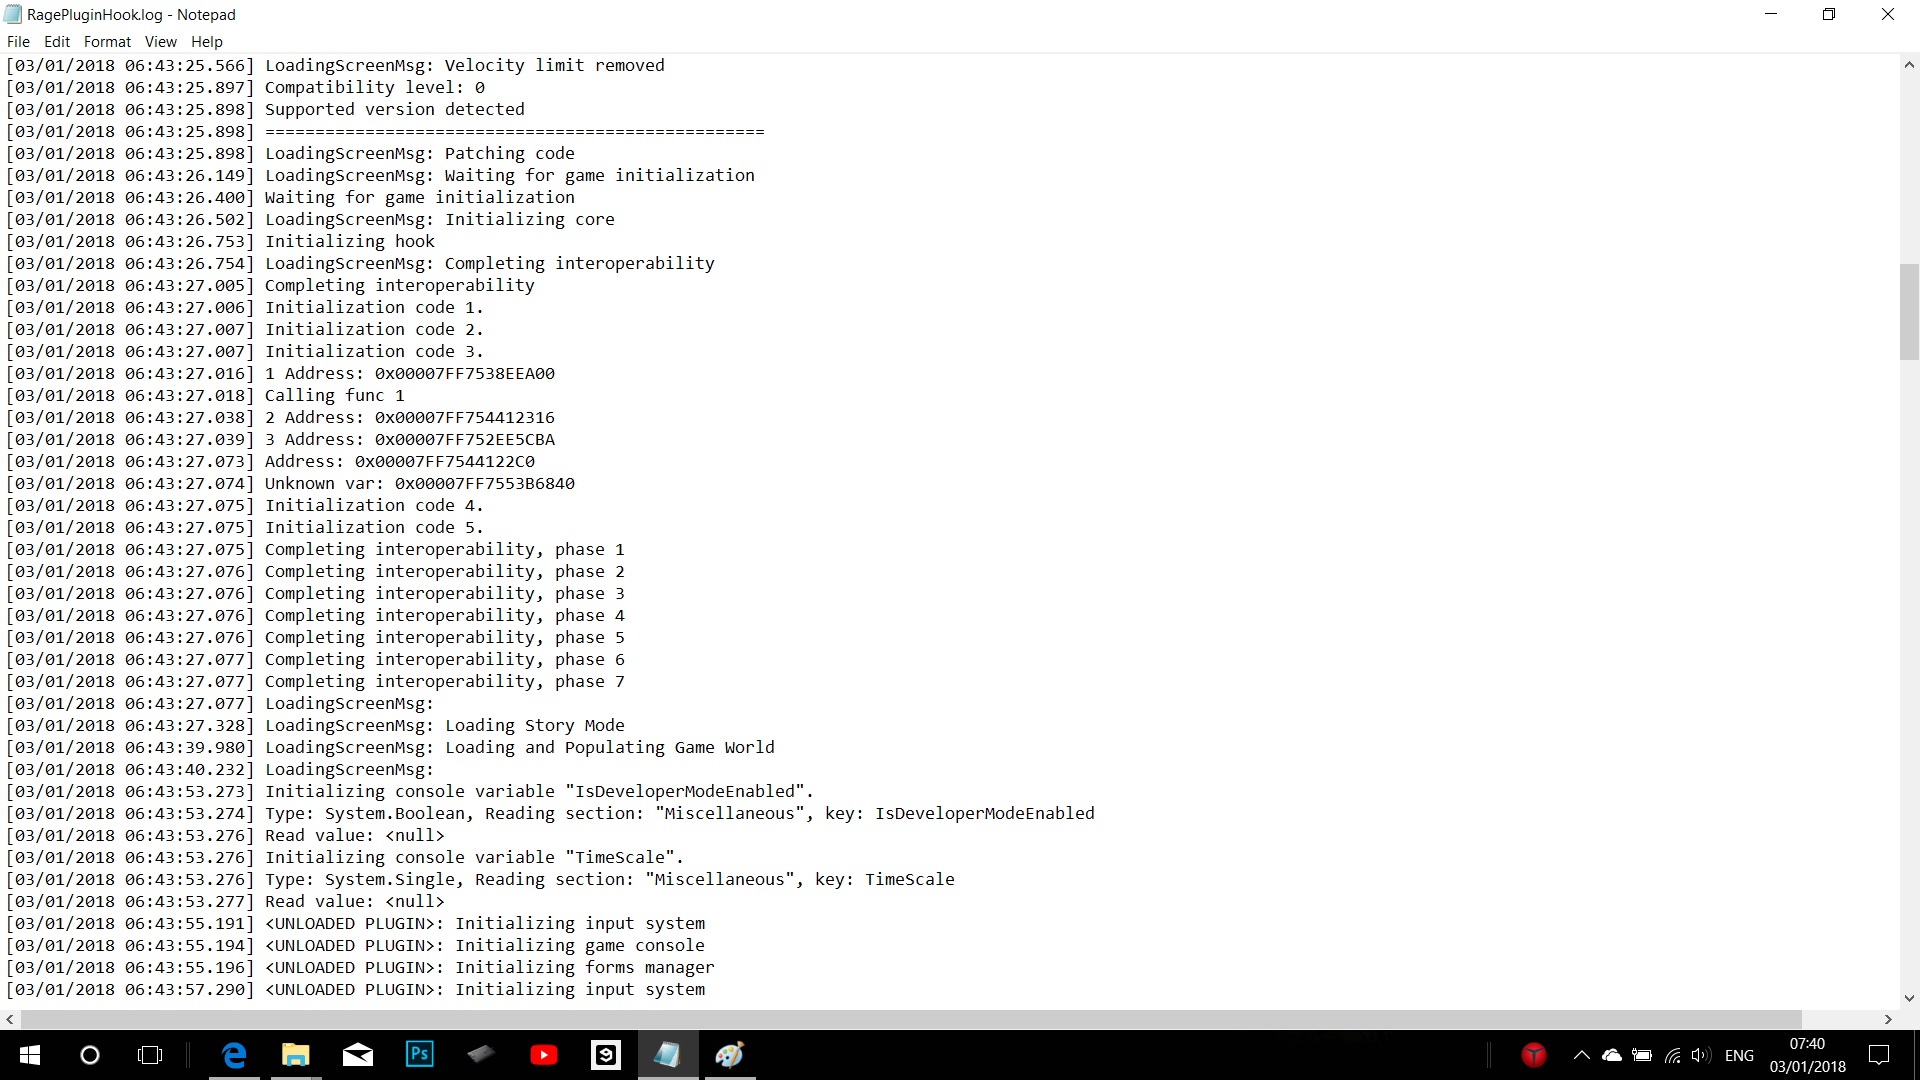Launch Microsoft Edge from taskbar
The image size is (1920, 1080).
tap(234, 1055)
